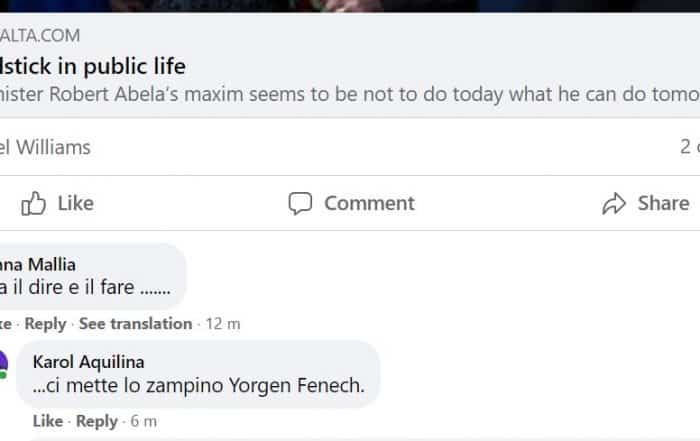
Task: Open the comments count on the post
Action: click(x=688, y=147)
